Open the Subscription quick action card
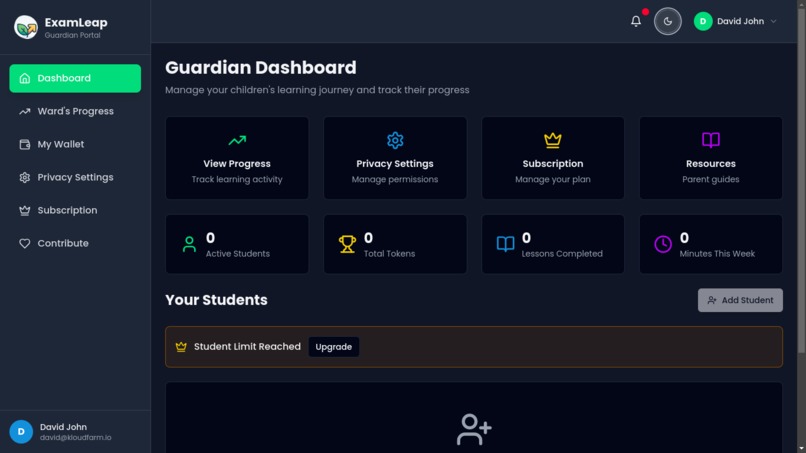The height and width of the screenshot is (453, 806). click(x=553, y=158)
